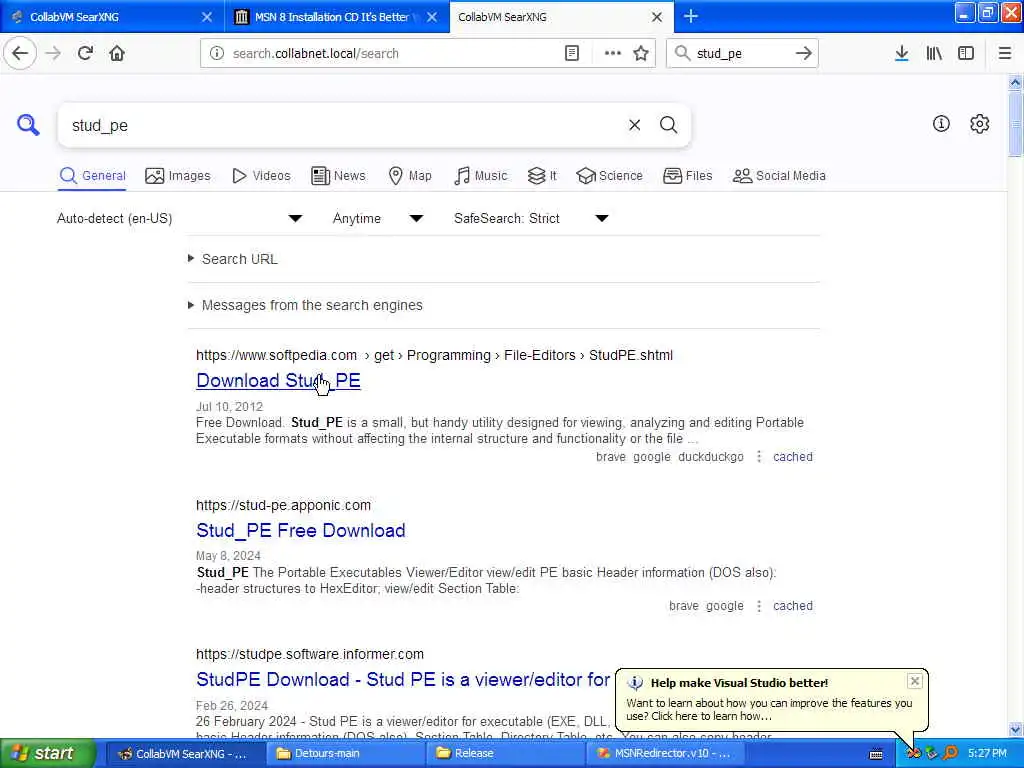Switch to the Map search category
Screen dimensions: 1024x768
(x=409, y=176)
